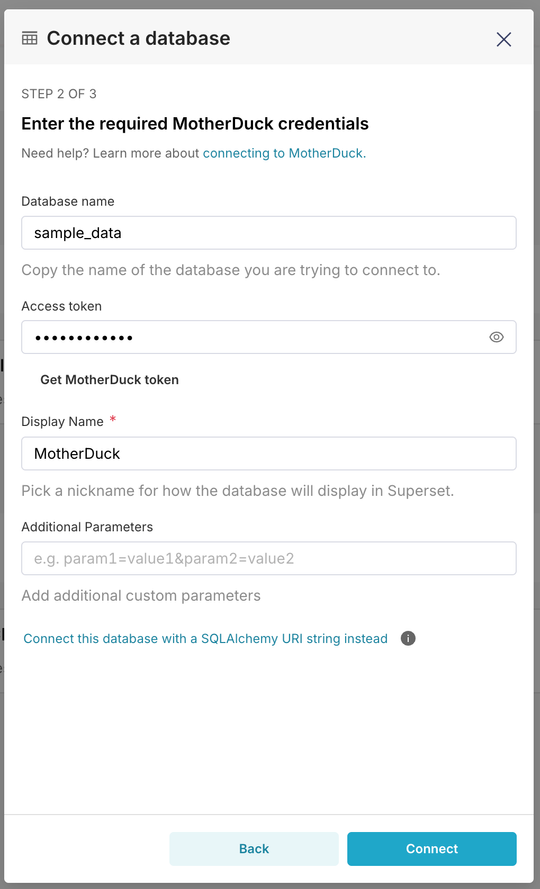The height and width of the screenshot is (889, 540).
Task: Click the Database name label
Action: coord(68,201)
